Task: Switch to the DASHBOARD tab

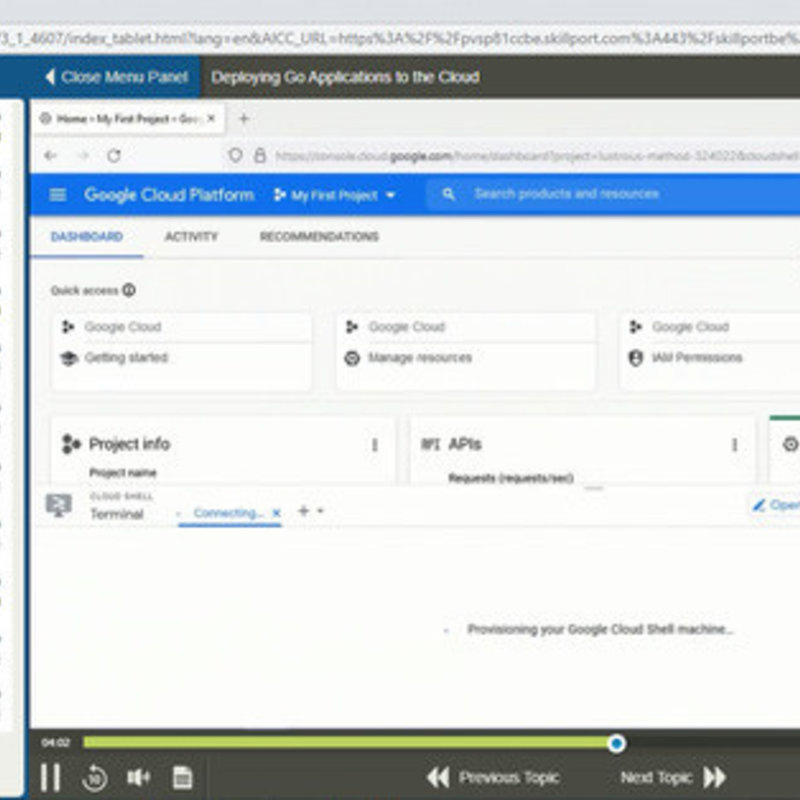Action: coord(87,237)
